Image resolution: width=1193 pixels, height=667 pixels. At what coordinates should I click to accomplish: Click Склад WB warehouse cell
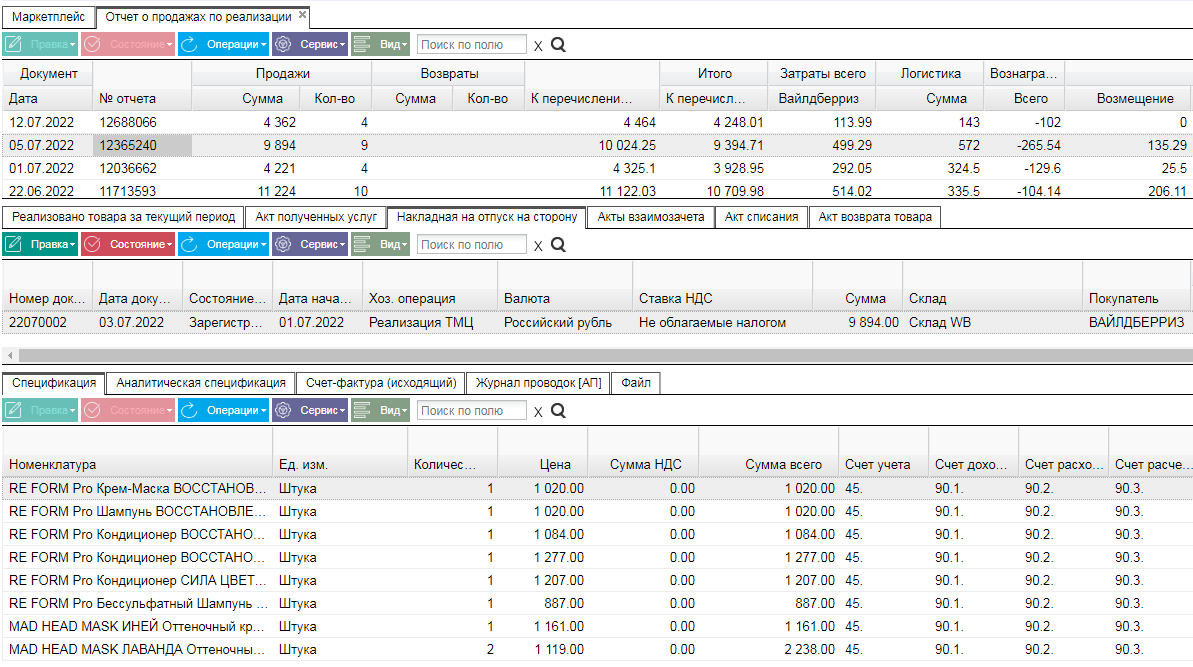pyautogui.click(x=992, y=322)
